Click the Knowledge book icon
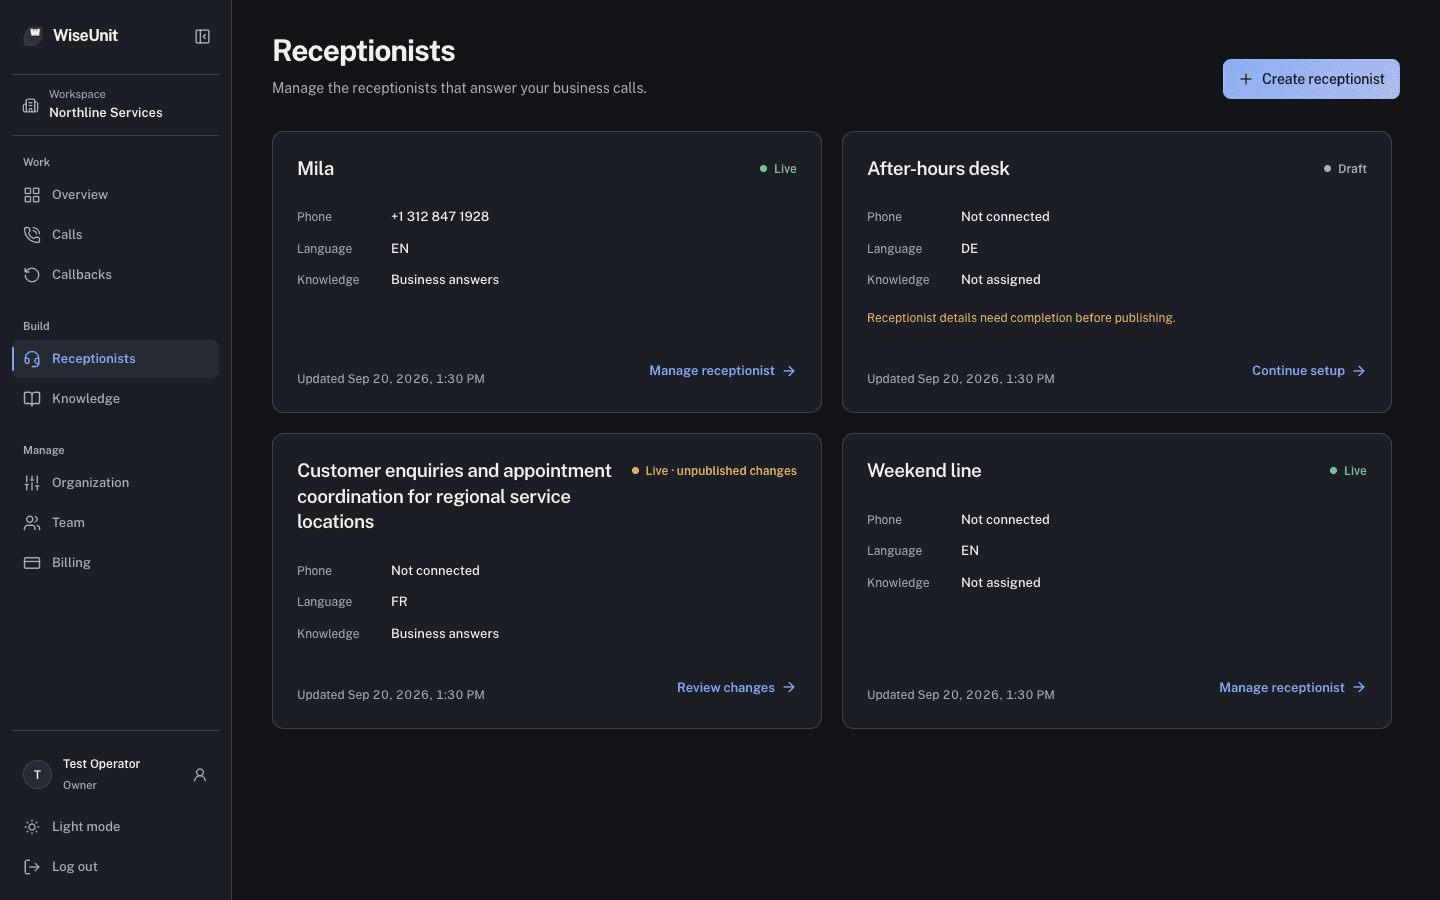 [32, 399]
